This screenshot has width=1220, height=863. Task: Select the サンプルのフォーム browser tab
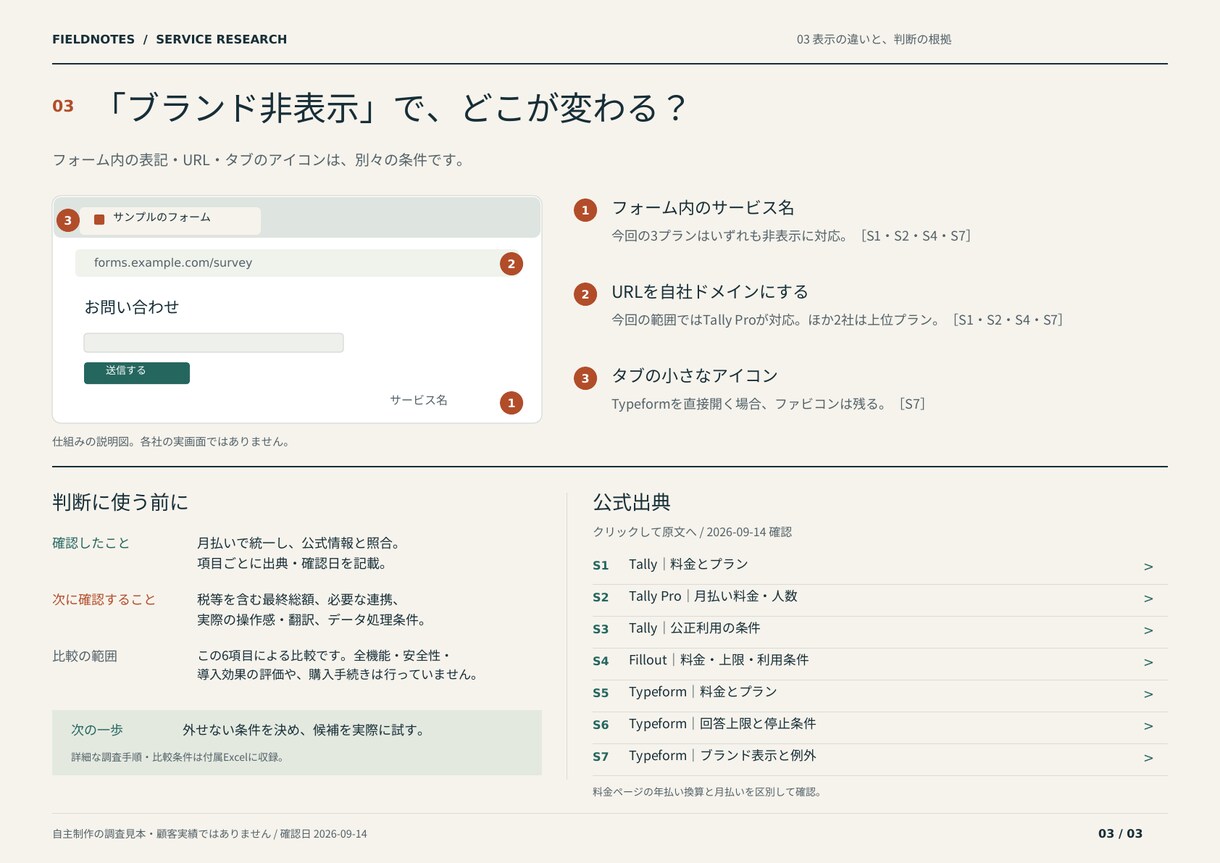171,220
